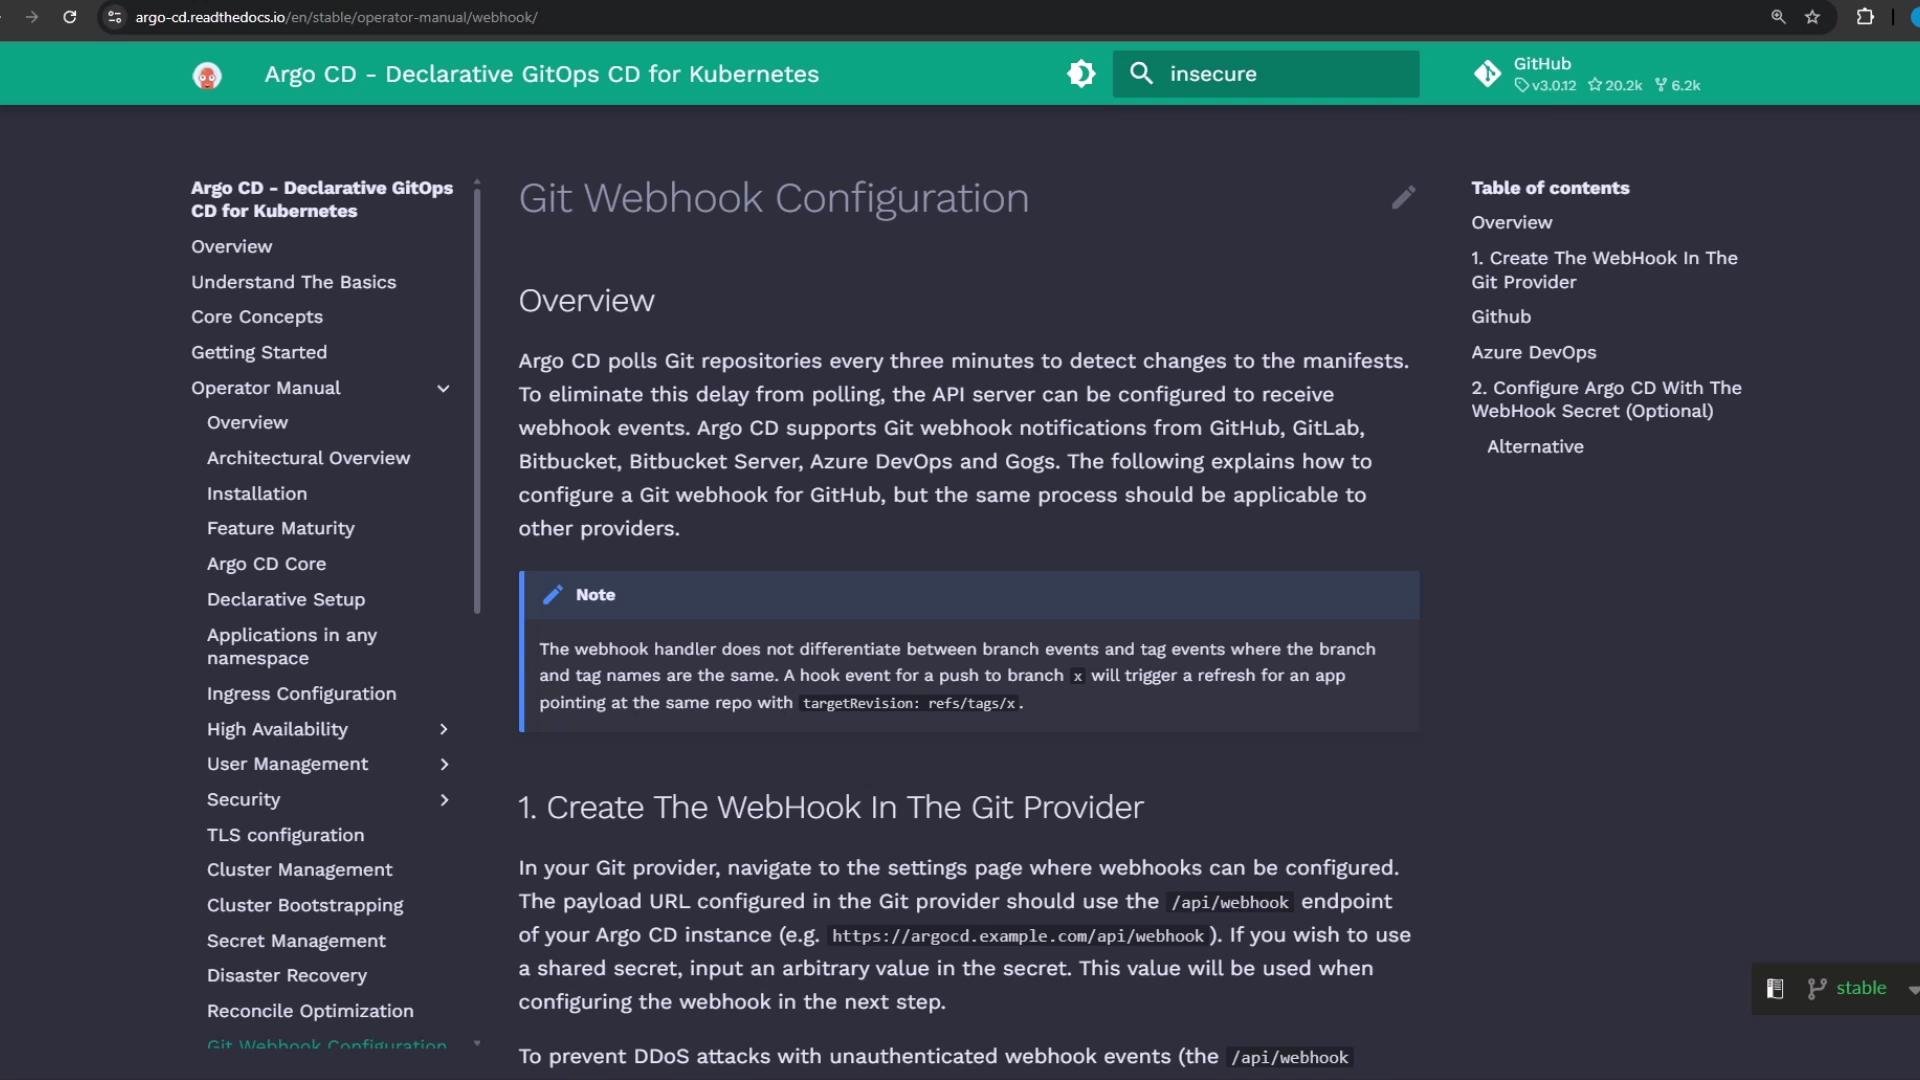The image size is (1920, 1080).
Task: Jump to '1. Create The WebHook' TOC entry
Action: point(1604,270)
